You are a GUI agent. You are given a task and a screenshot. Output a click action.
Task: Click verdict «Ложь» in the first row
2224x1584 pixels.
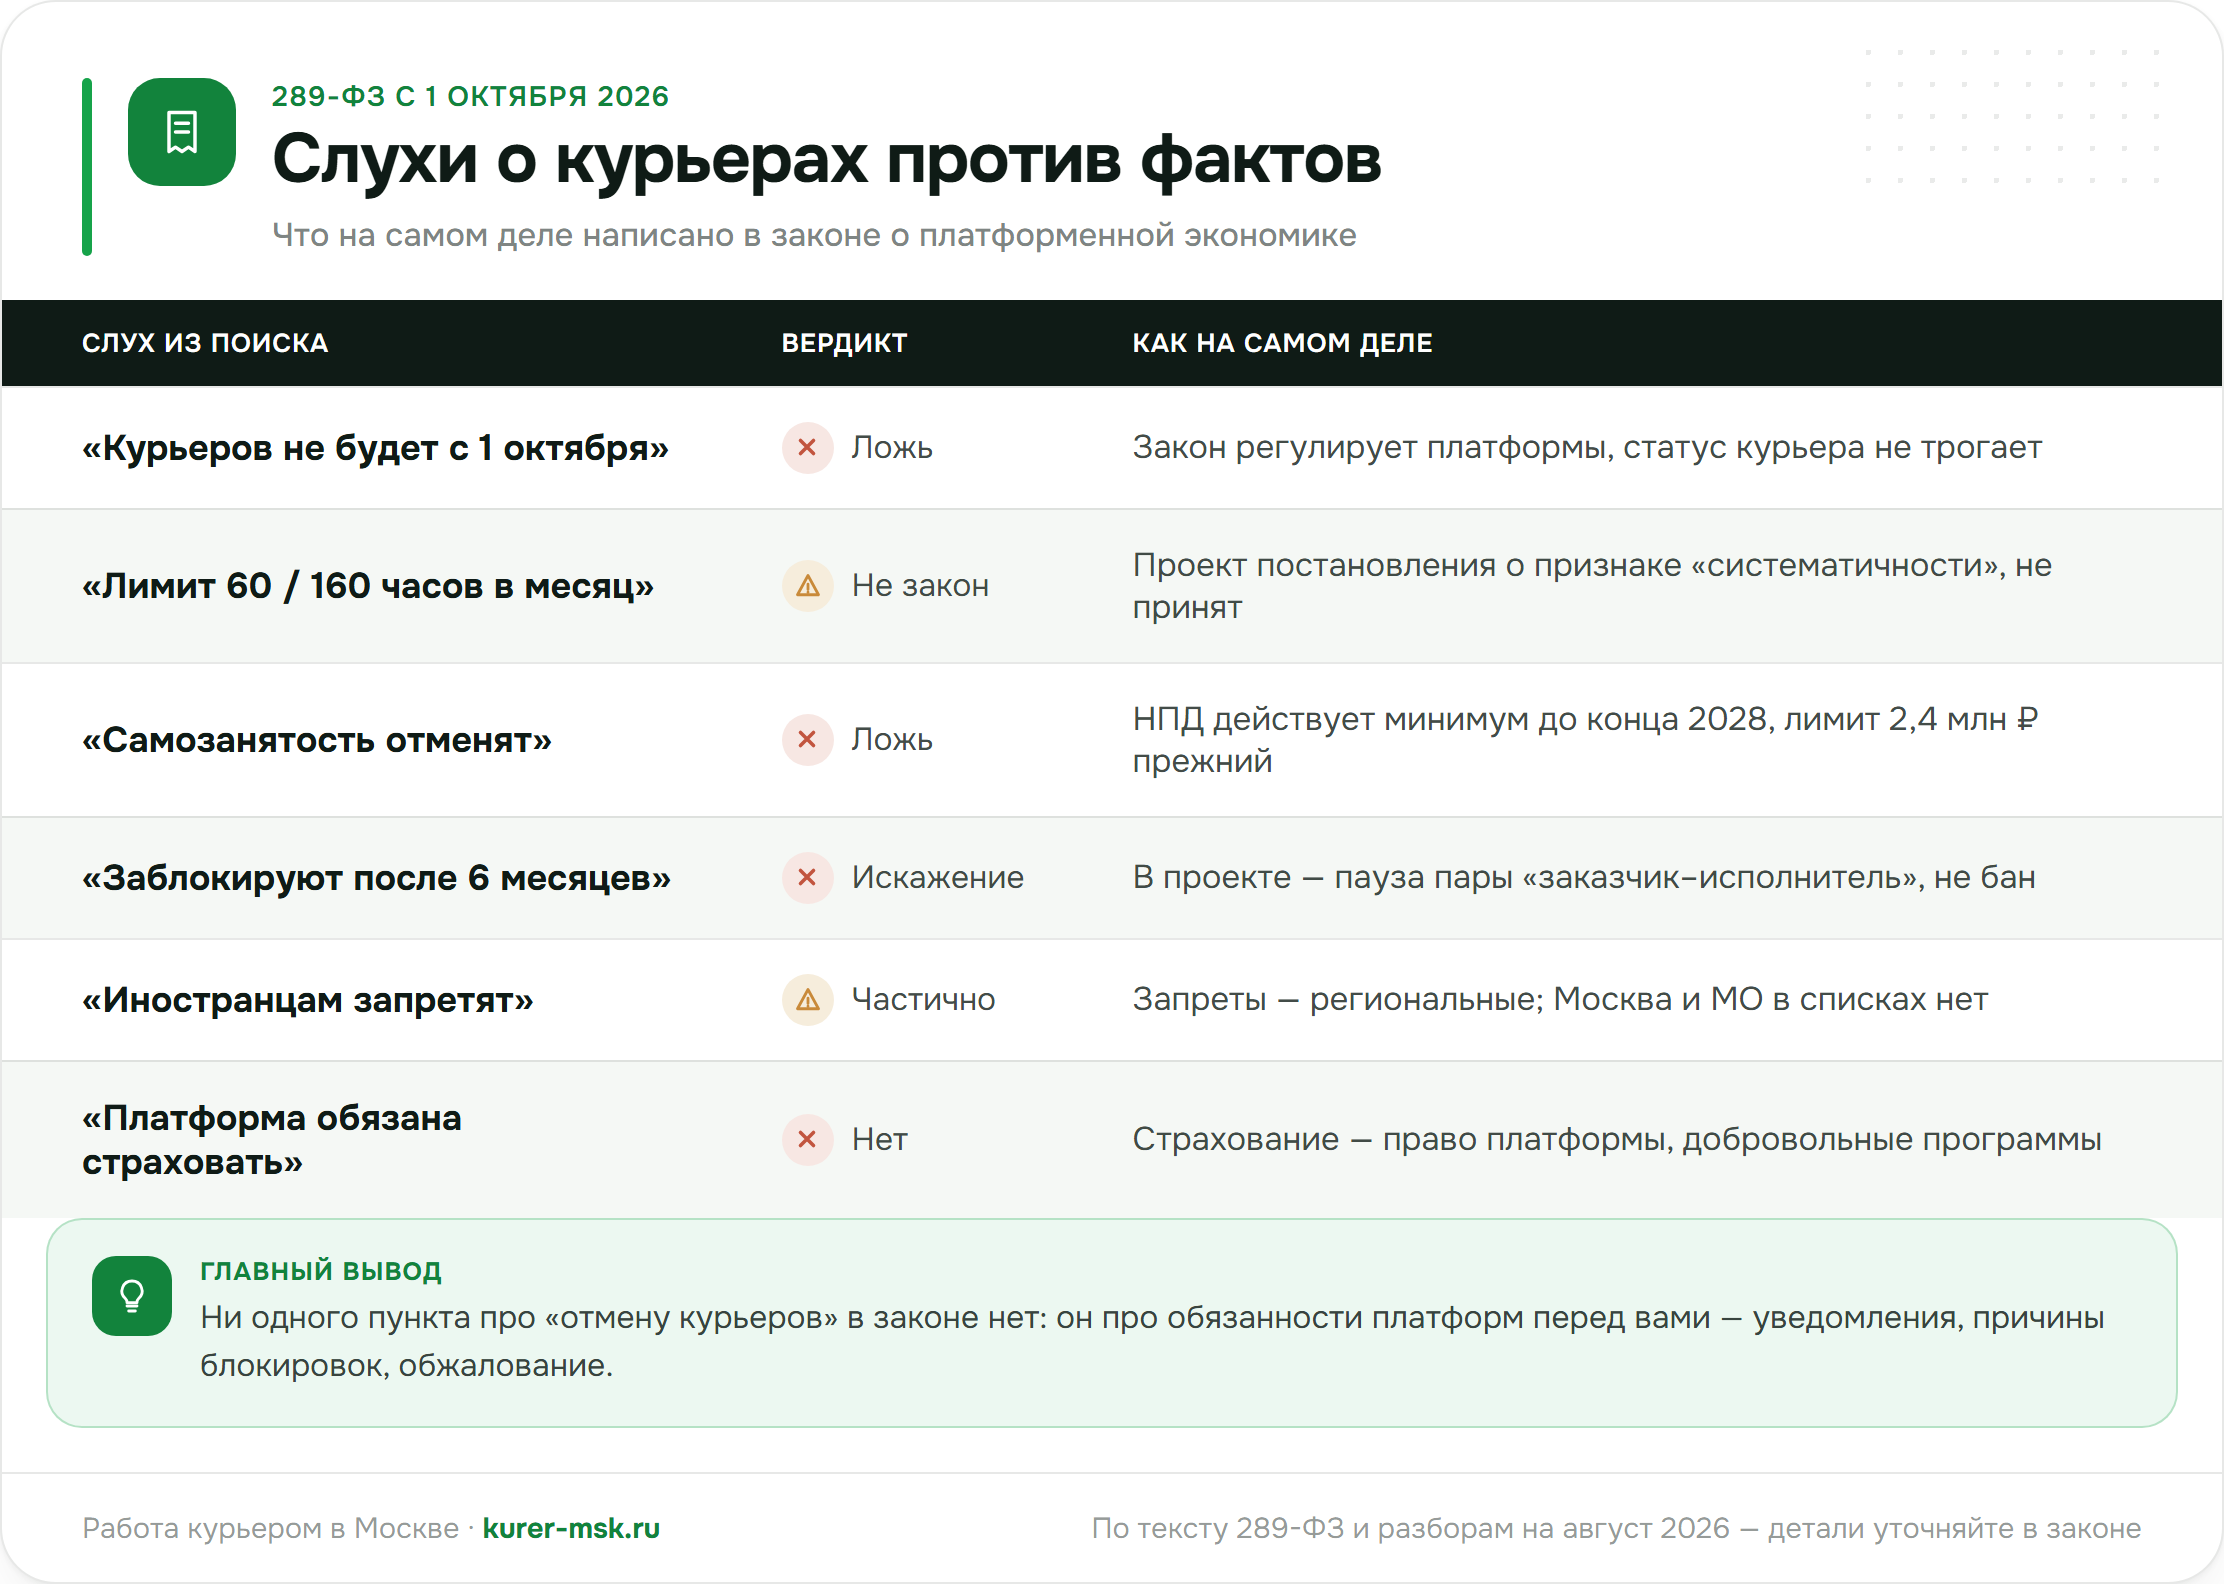click(x=892, y=447)
